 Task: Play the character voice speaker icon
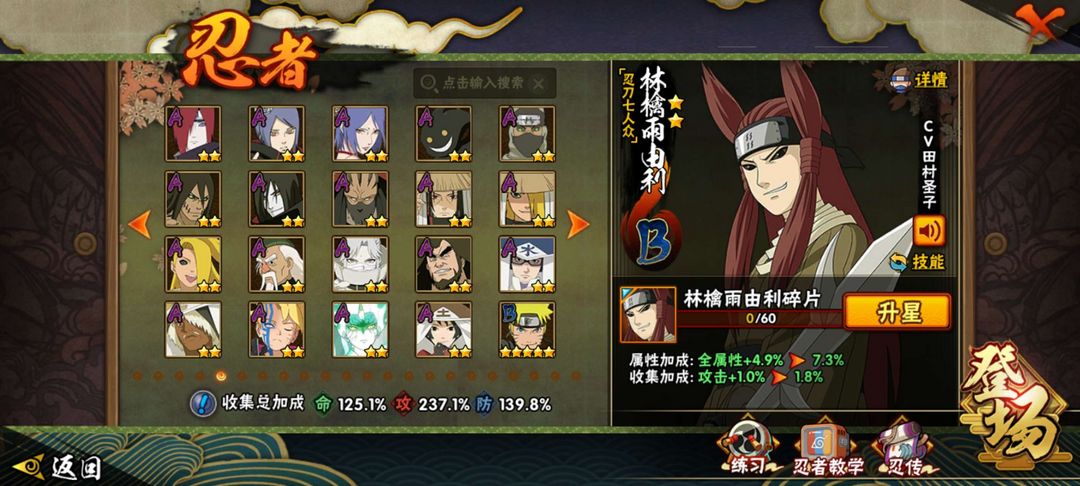click(x=929, y=231)
